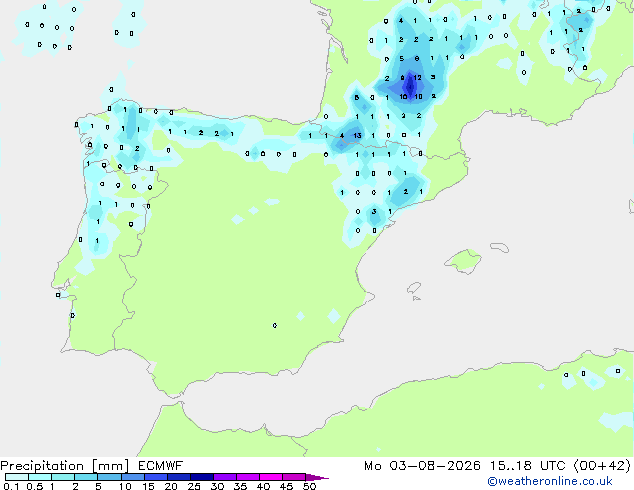Click the date "Mo 03-08-2026"

point(422,466)
